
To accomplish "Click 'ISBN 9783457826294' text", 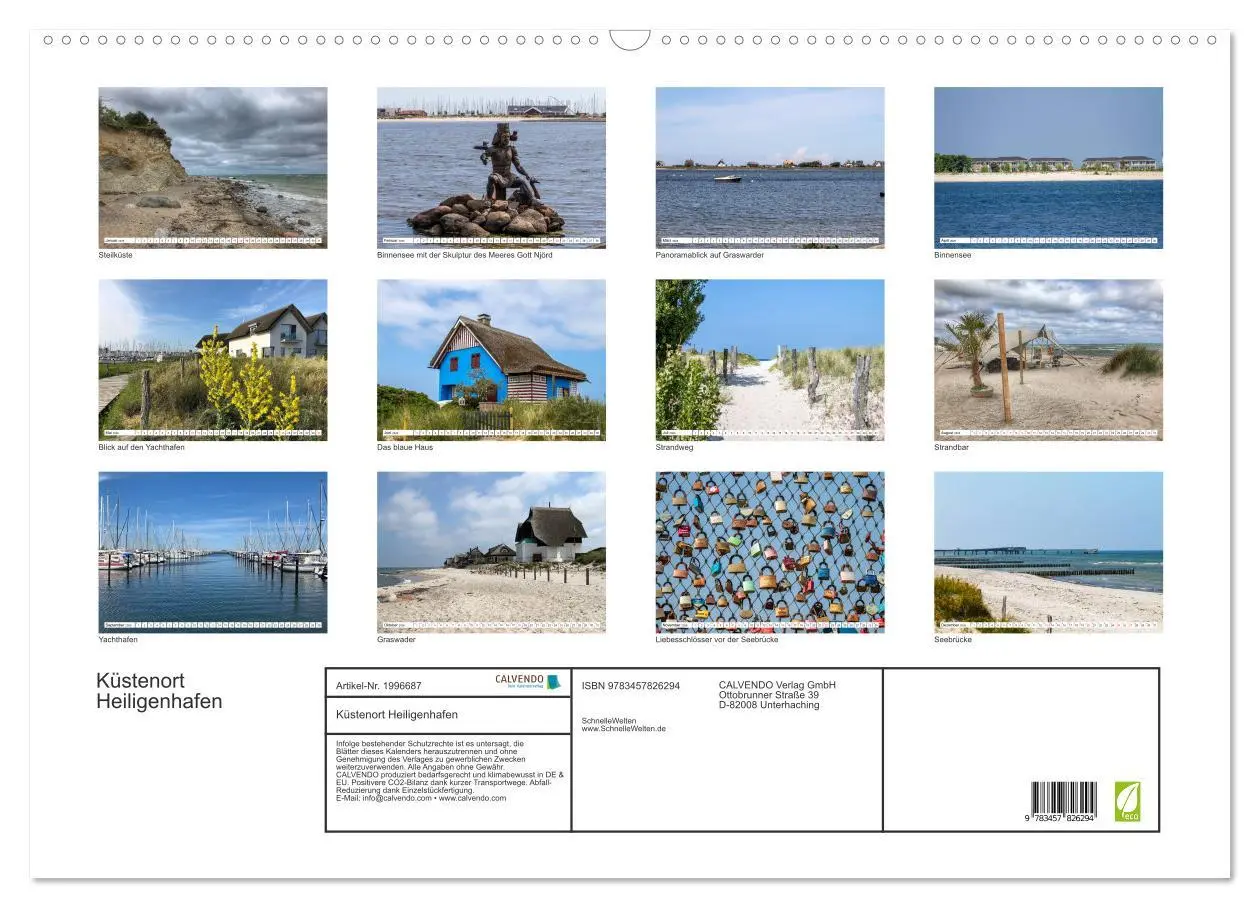I will 631,686.
